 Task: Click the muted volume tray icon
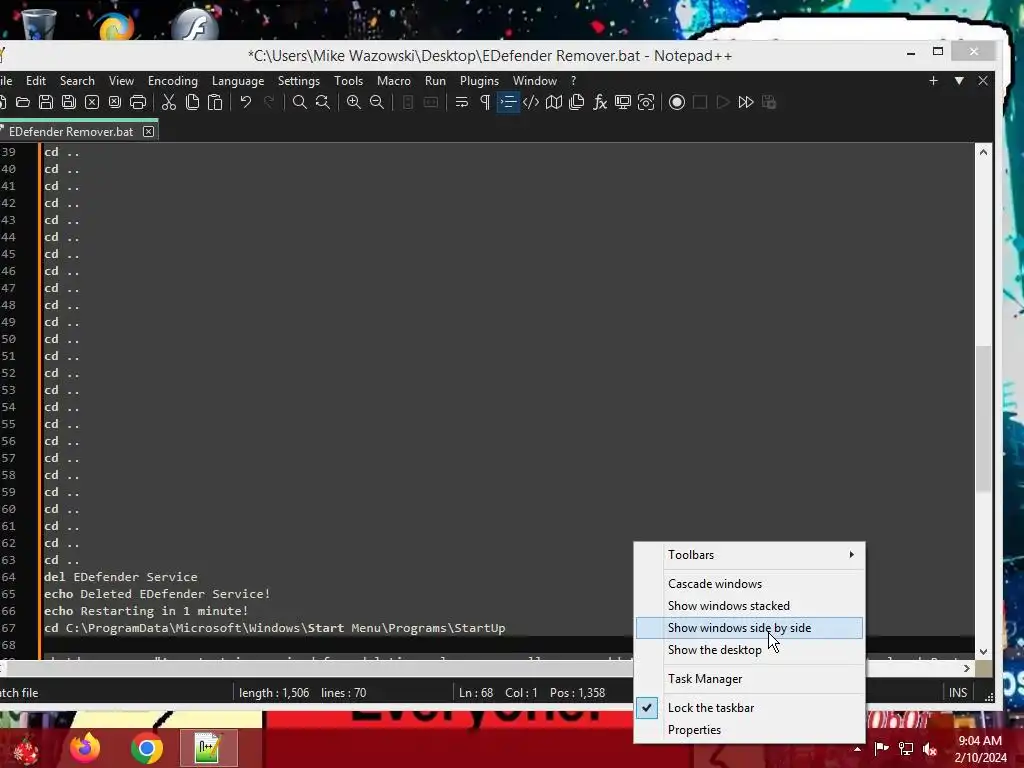coord(930,748)
